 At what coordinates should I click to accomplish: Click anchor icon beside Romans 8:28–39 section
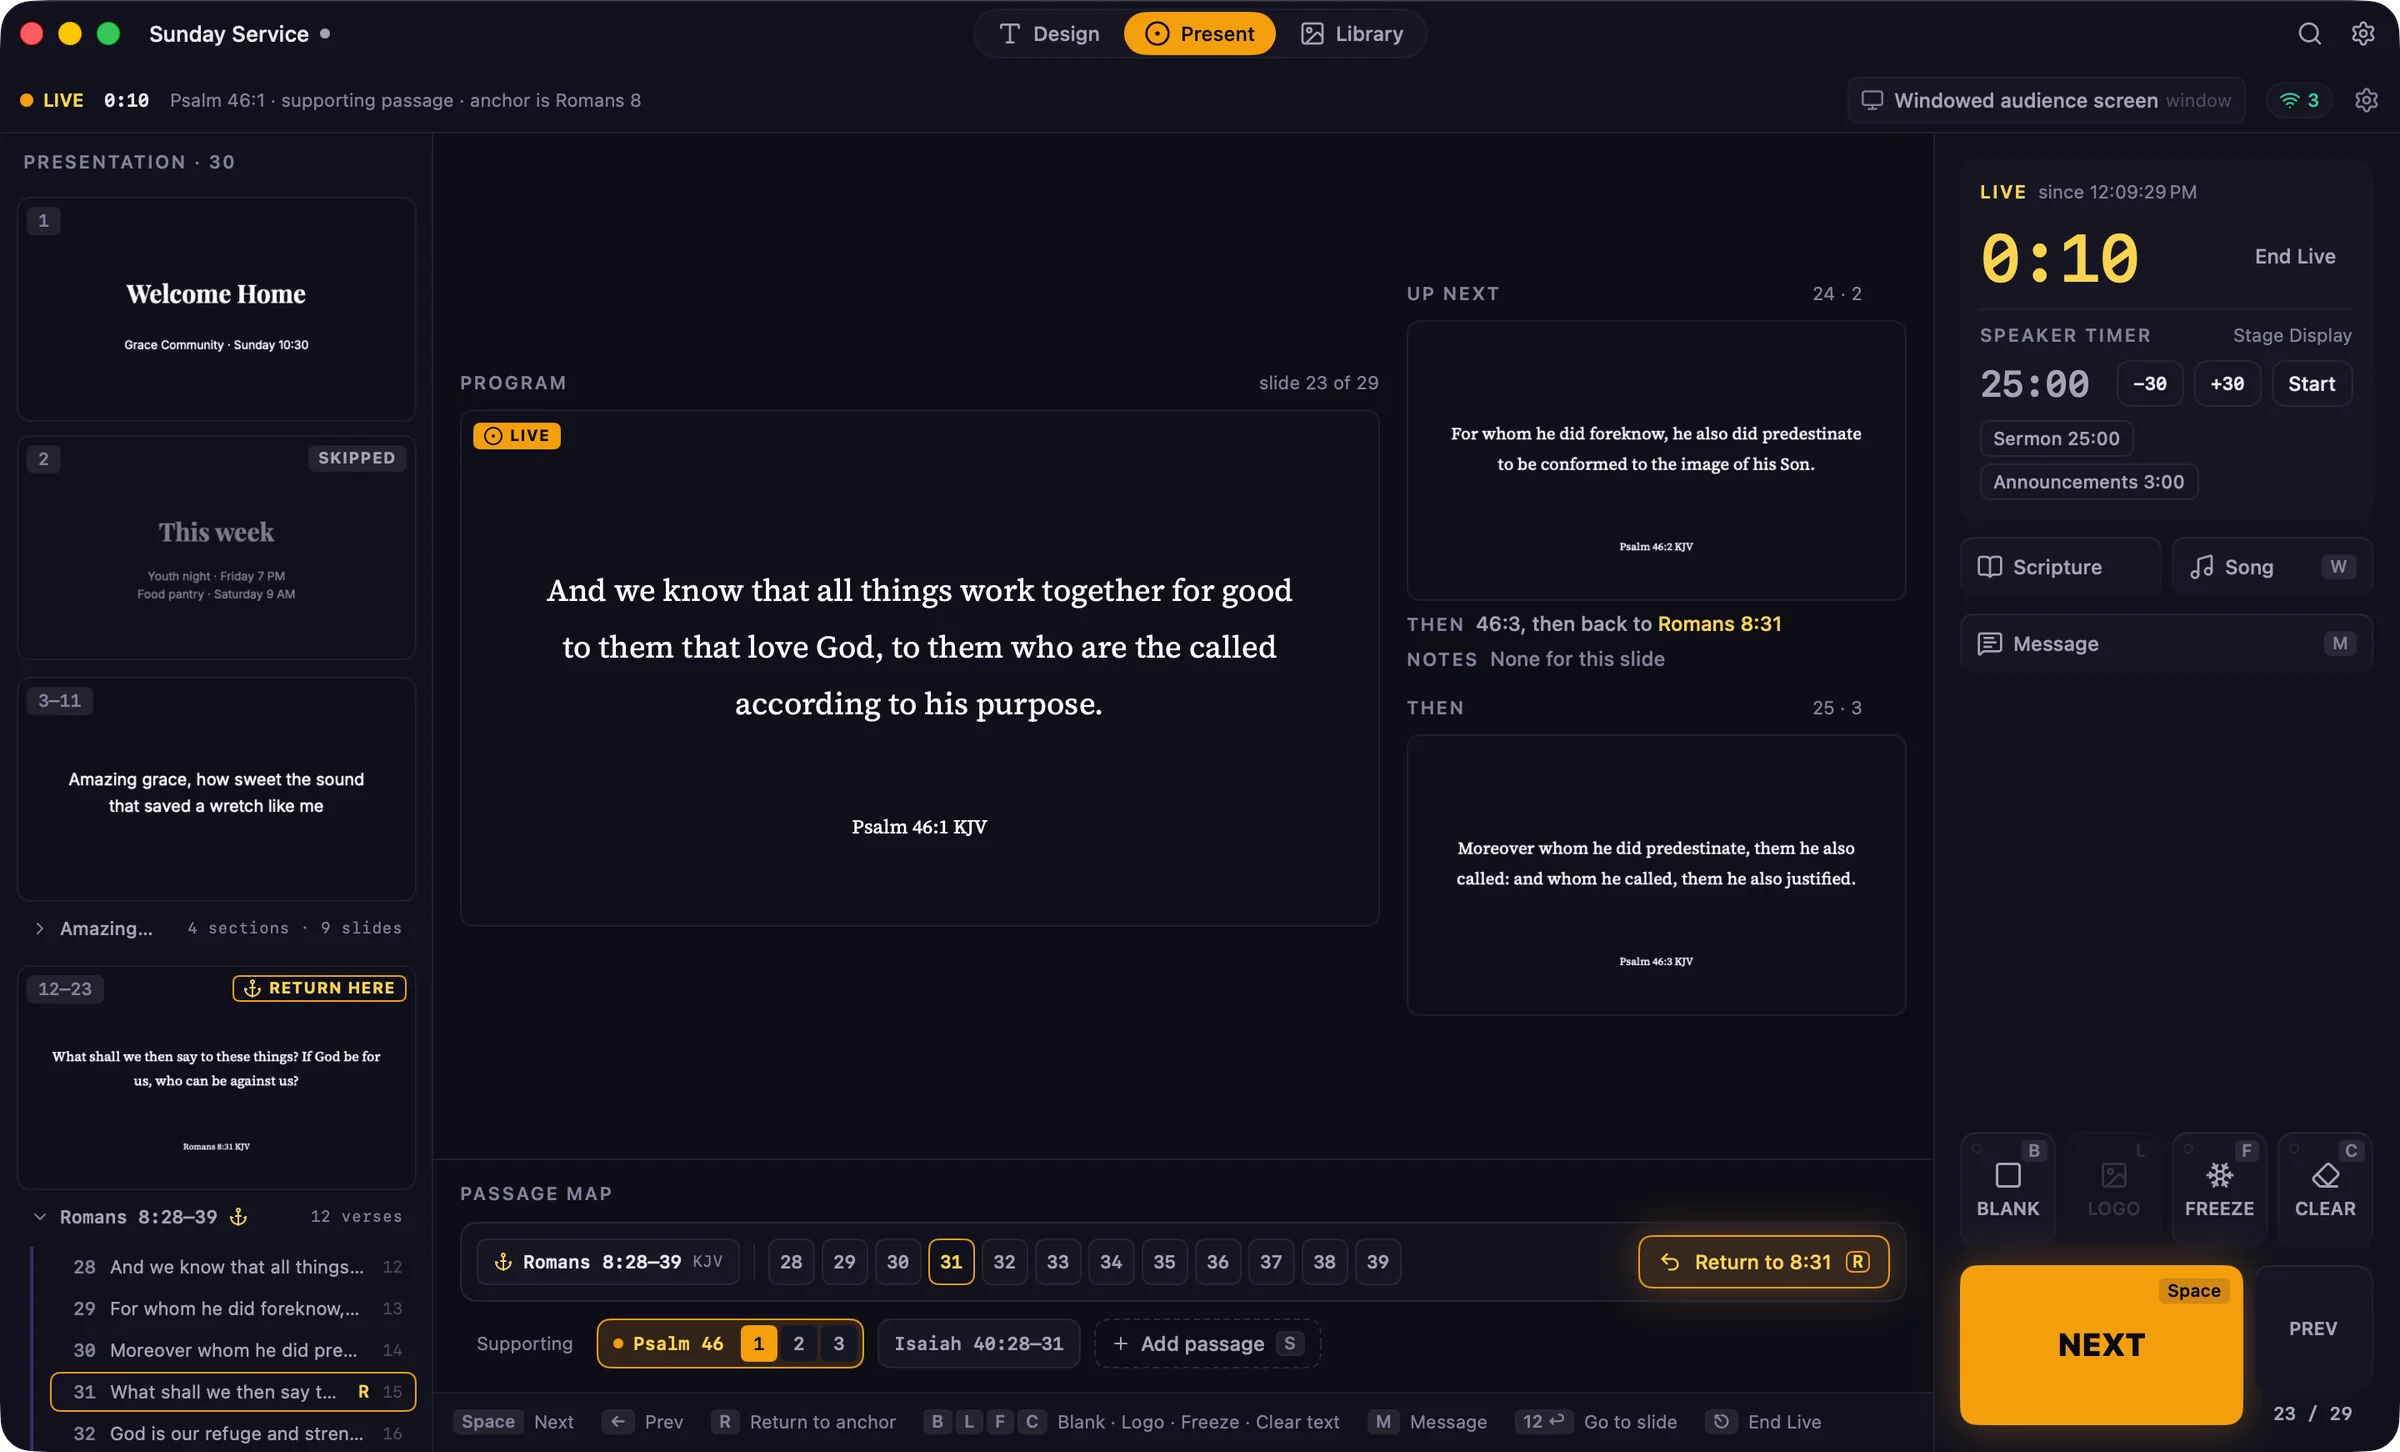238,1216
